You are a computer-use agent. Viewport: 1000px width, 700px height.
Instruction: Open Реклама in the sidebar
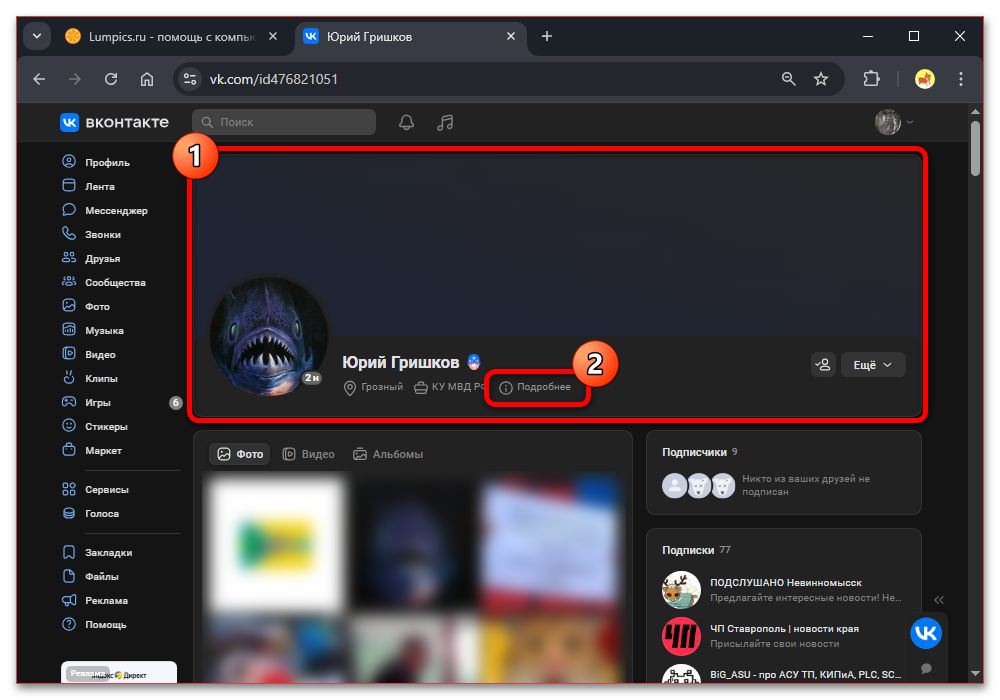95,601
